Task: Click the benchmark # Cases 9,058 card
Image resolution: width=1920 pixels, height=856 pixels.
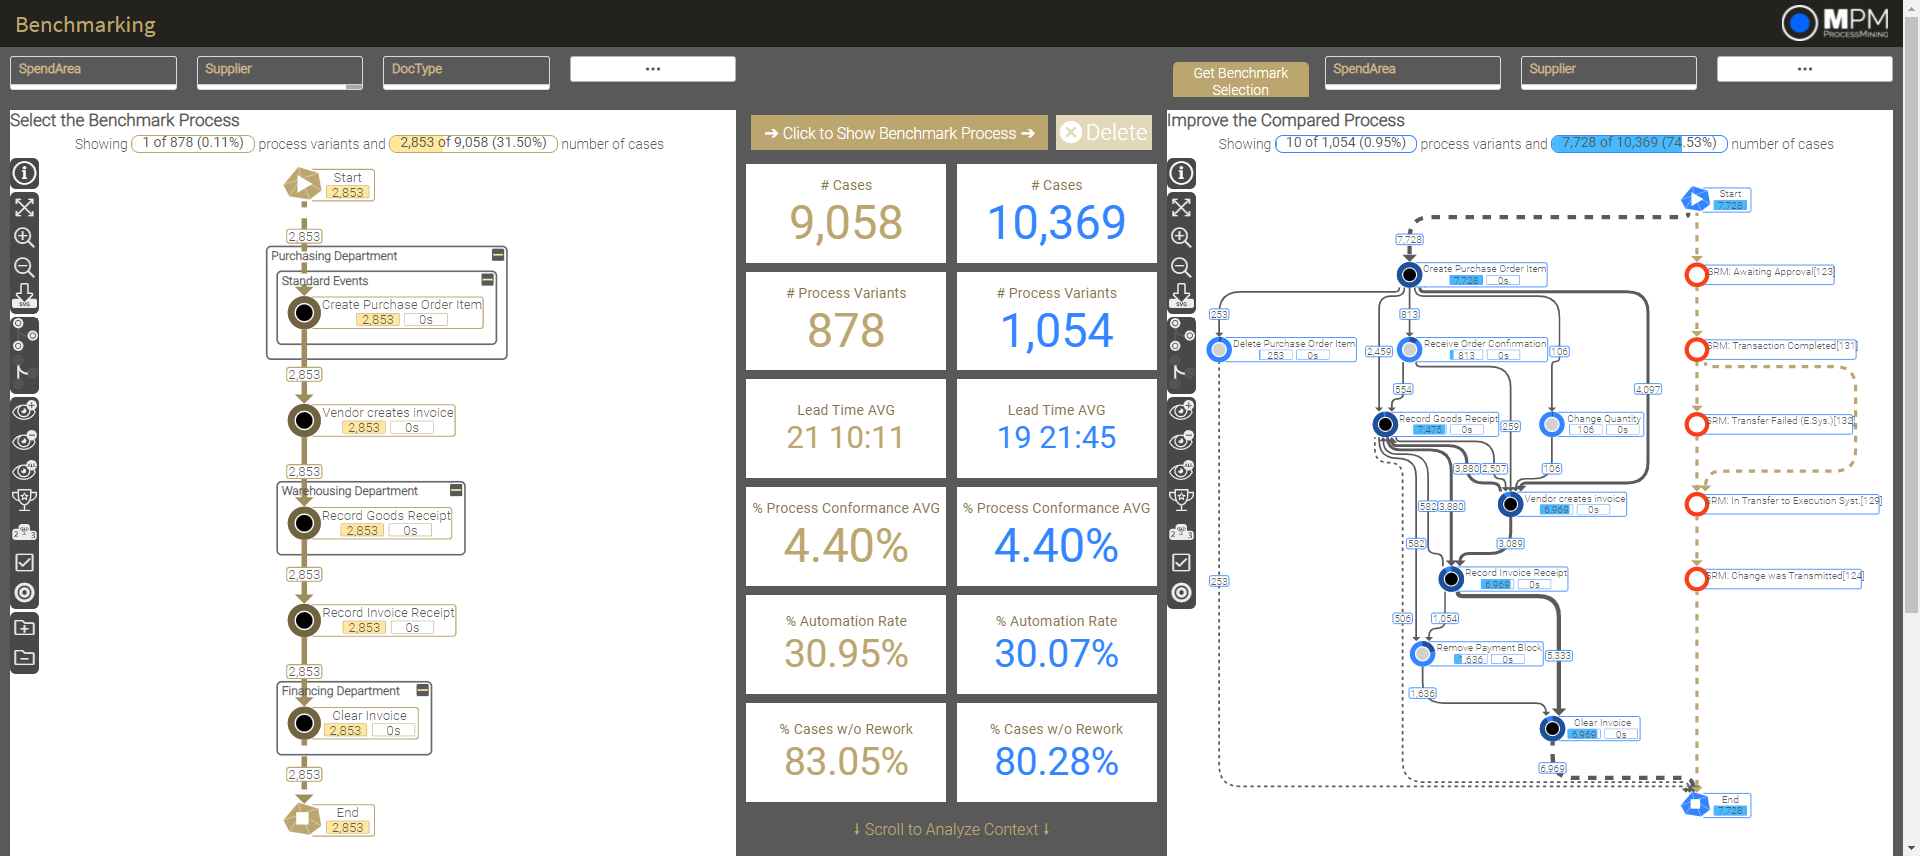Action: point(846,213)
